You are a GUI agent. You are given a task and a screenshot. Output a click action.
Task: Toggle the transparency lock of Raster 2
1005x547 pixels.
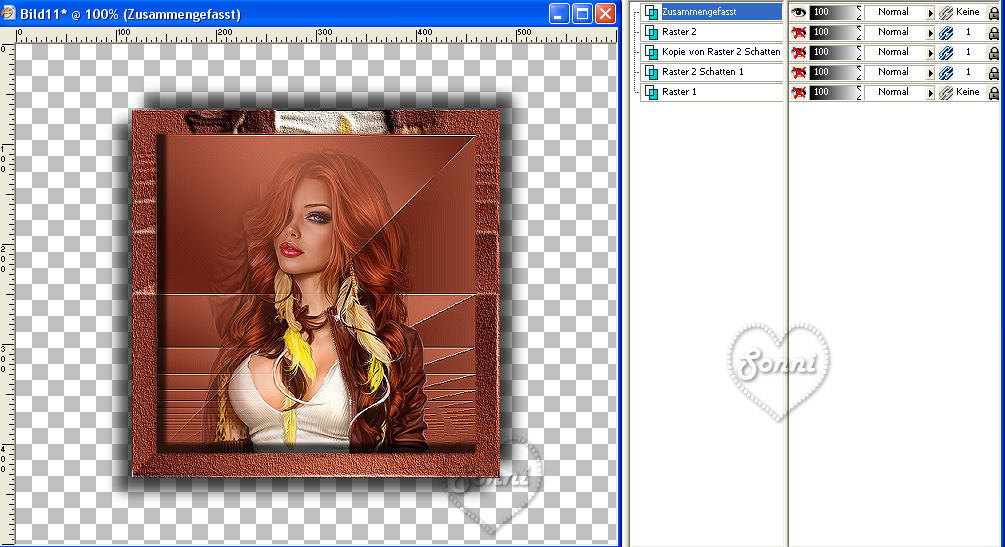993,33
